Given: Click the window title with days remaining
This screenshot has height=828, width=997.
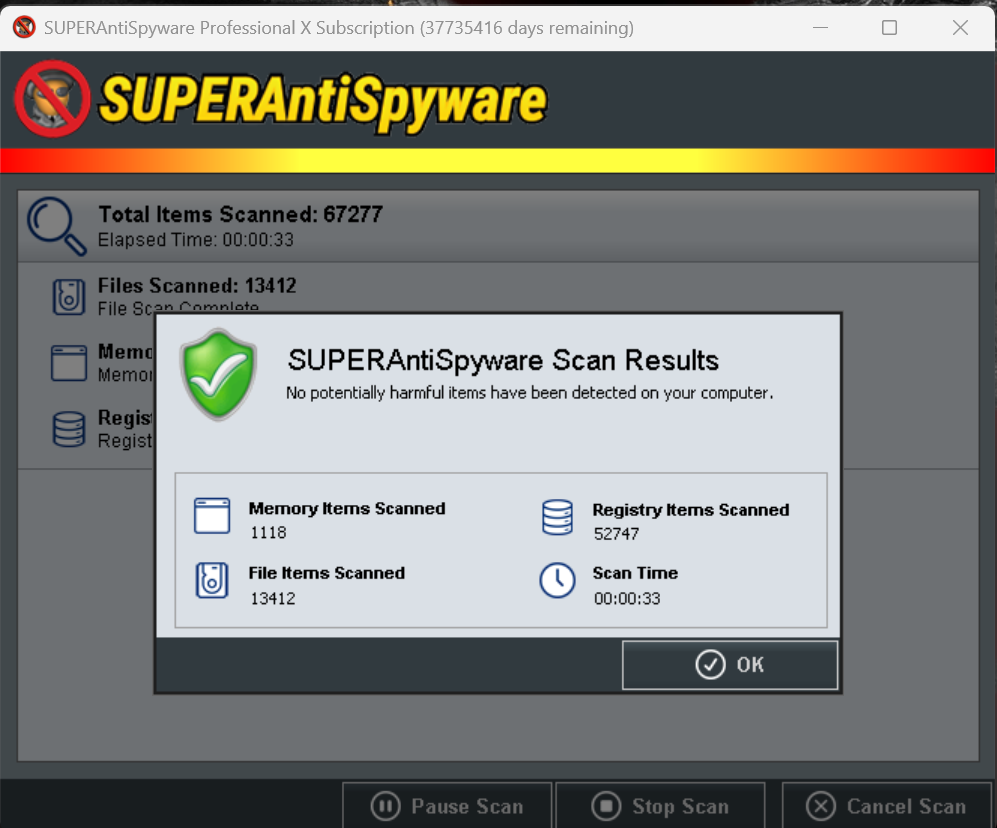Looking at the screenshot, I should (x=339, y=28).
